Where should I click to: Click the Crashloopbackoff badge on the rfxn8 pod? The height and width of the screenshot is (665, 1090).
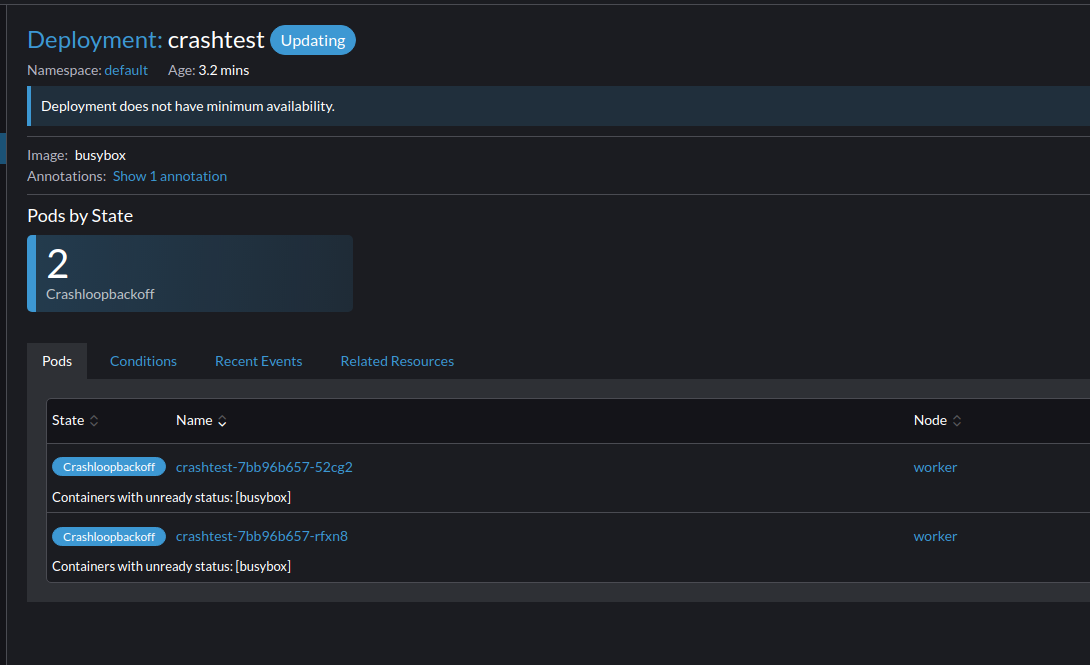pyautogui.click(x=109, y=536)
